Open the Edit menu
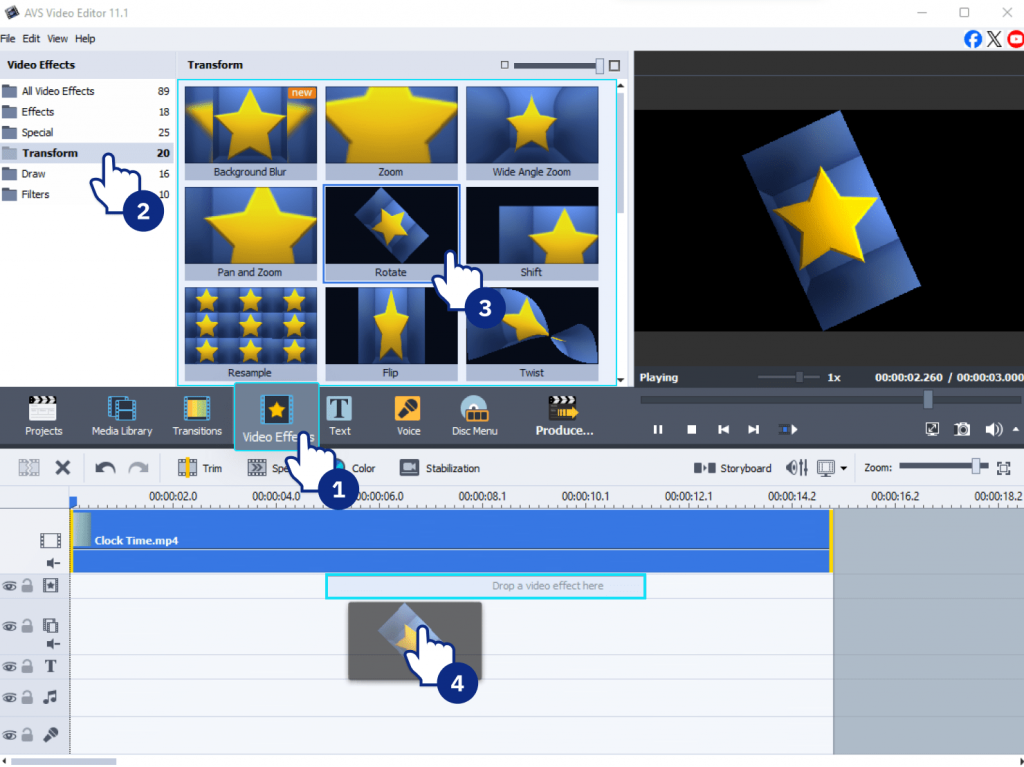1024x767 pixels. click(x=31, y=38)
